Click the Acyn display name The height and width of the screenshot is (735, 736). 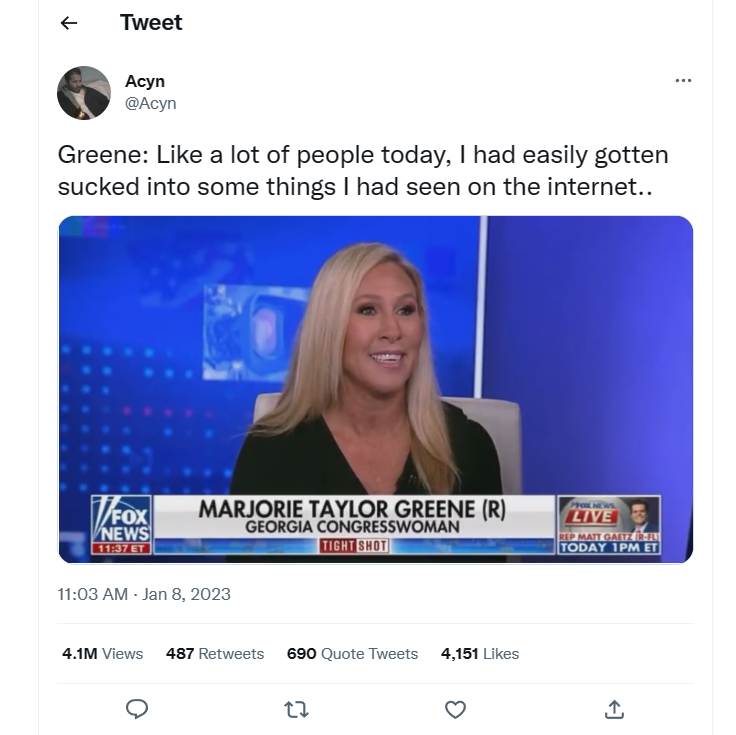(144, 82)
